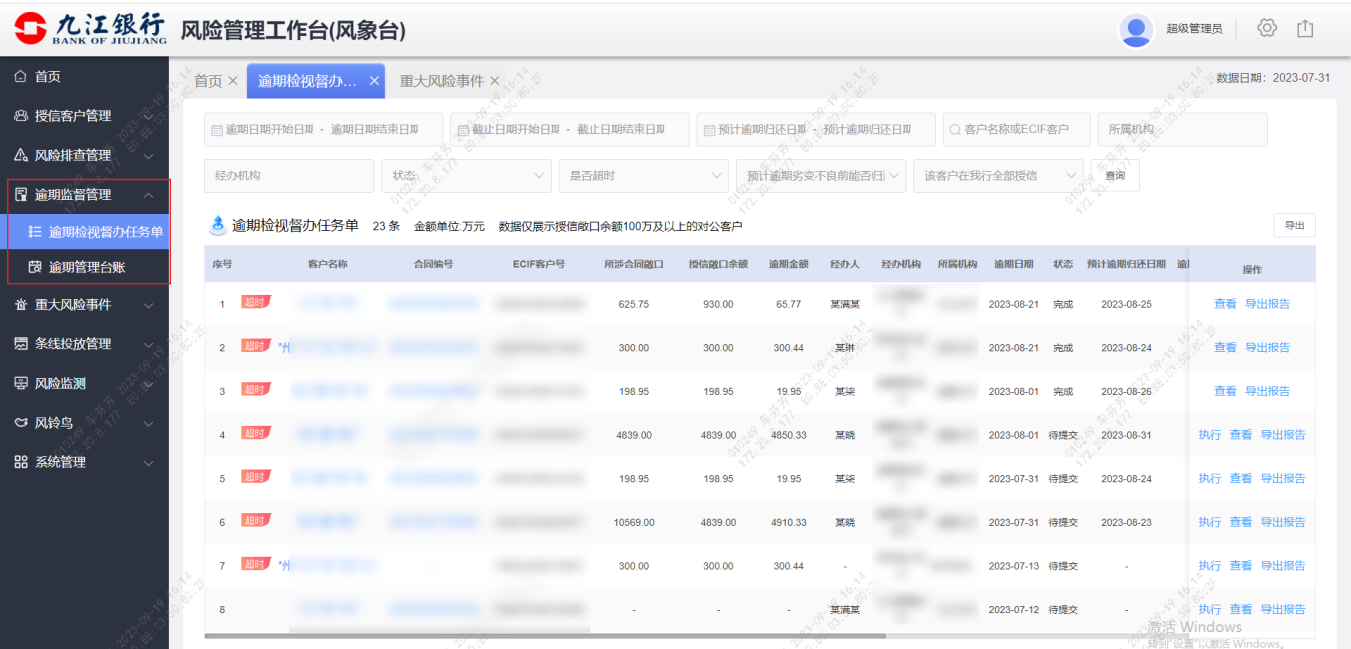1351x649 pixels.
Task: Click the table horizontal scrollbar
Action: (x=545, y=635)
